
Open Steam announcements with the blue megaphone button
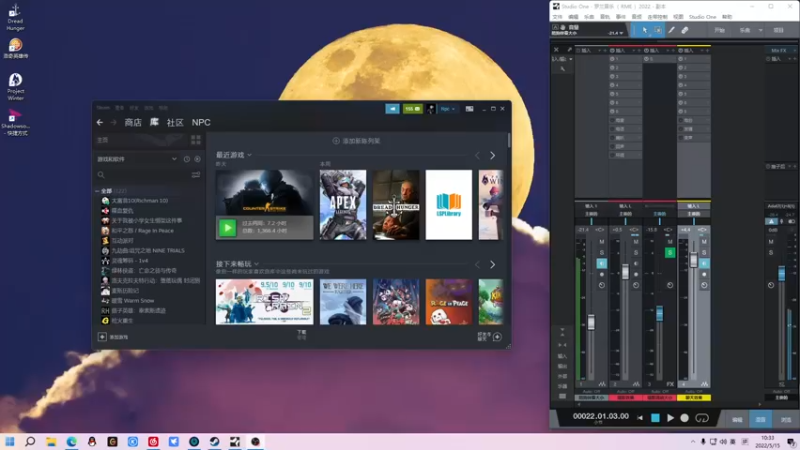click(x=392, y=109)
